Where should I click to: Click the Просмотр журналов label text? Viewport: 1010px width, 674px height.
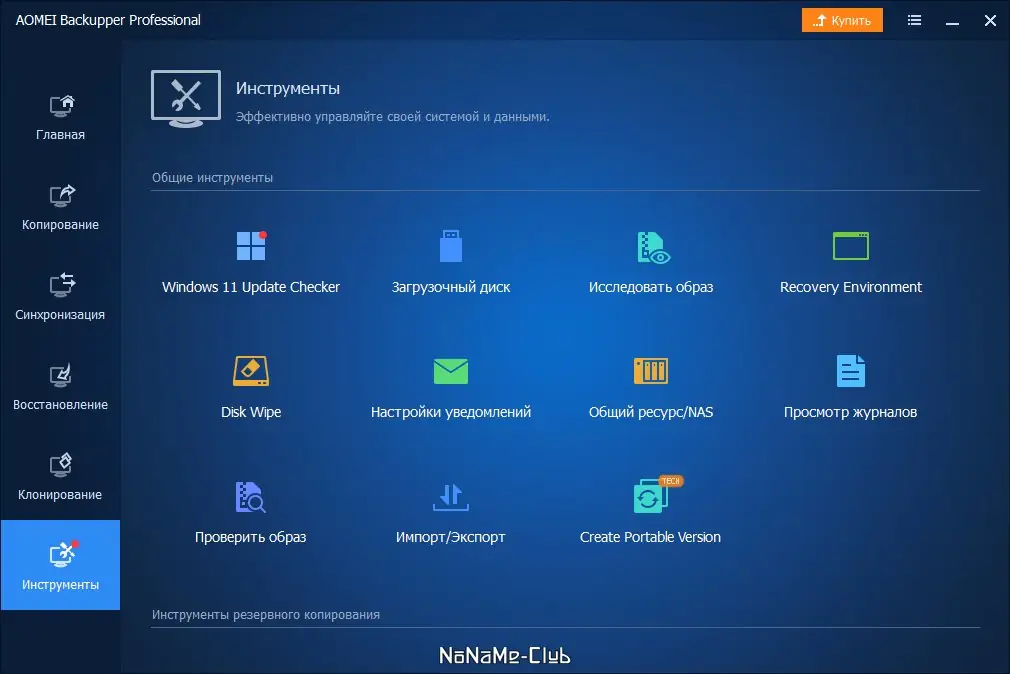point(850,412)
